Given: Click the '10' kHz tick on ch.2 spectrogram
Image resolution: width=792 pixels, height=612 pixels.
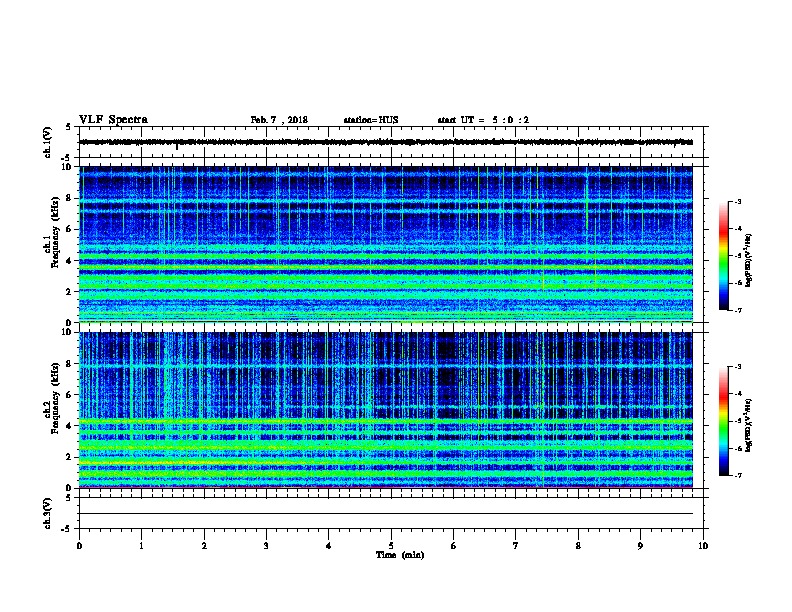Looking at the screenshot, I should (x=68, y=332).
